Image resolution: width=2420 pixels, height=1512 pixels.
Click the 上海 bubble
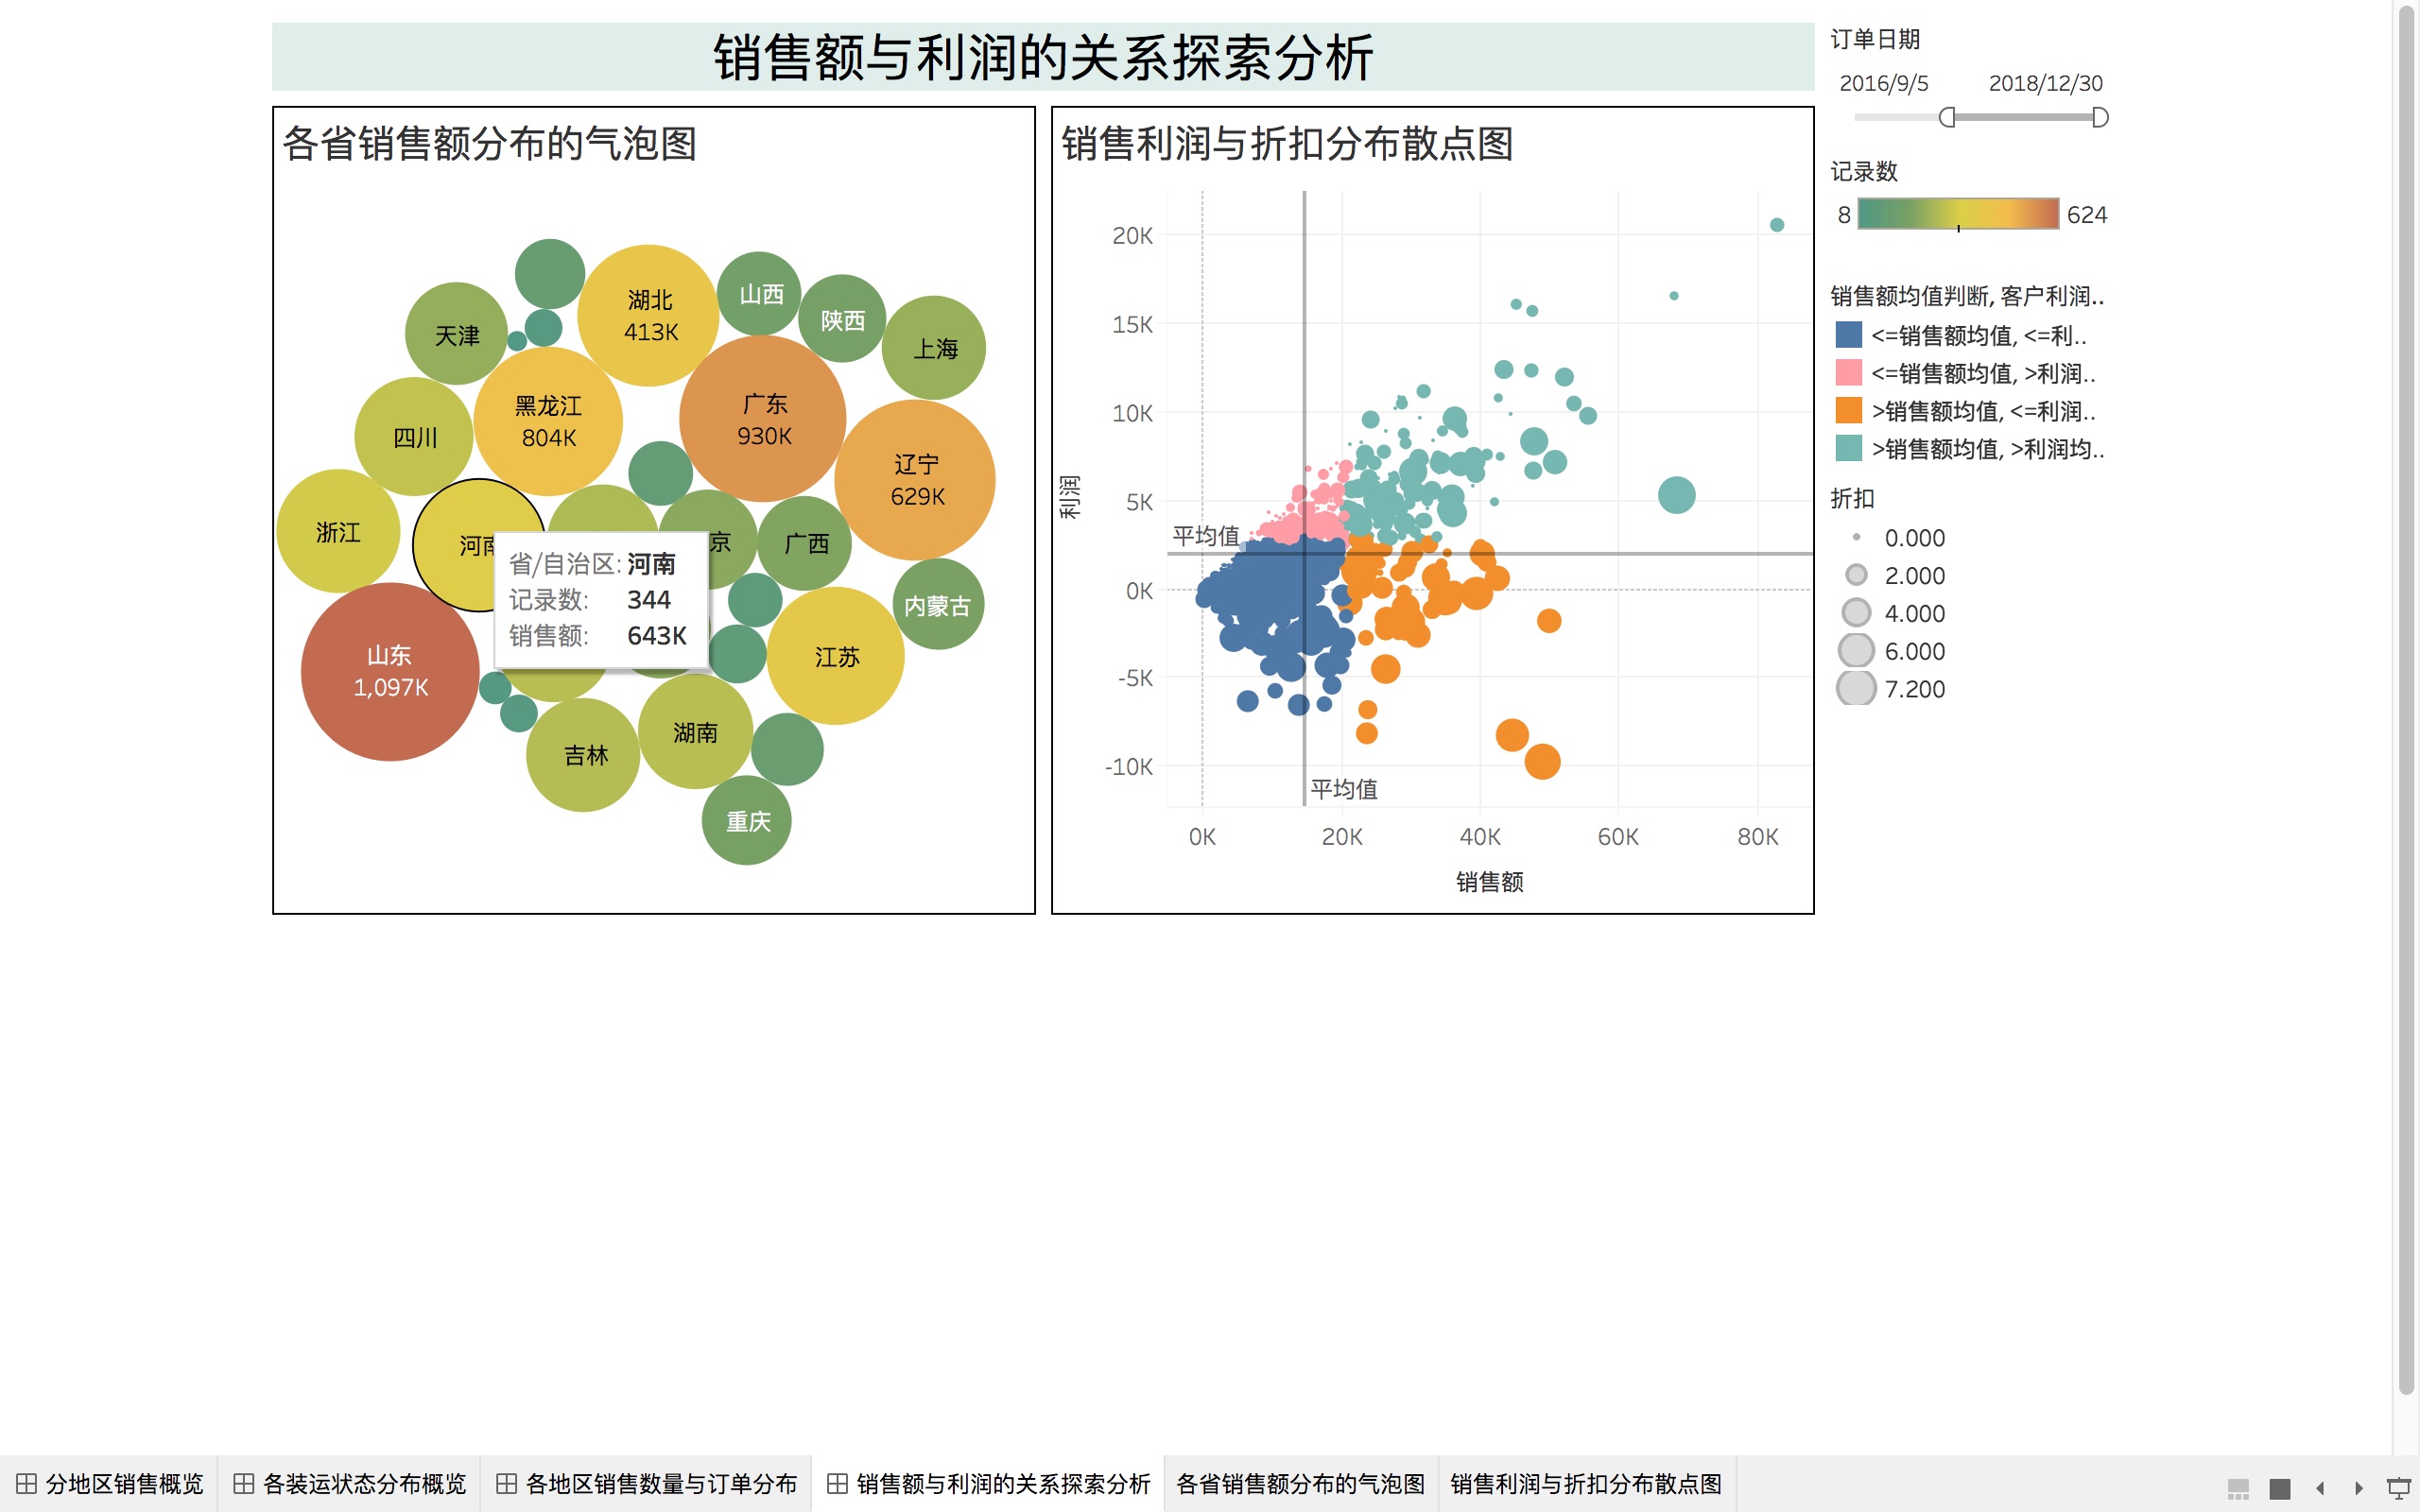click(934, 348)
